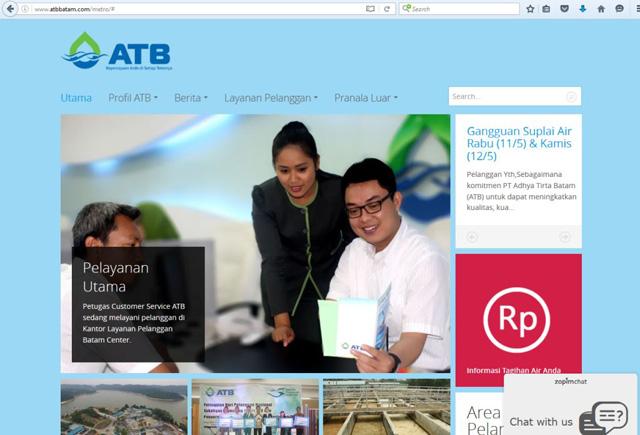Open the reservoir aerial photo thumbnail
Image resolution: width=640 pixels, height=435 pixels.
pyautogui.click(x=124, y=407)
